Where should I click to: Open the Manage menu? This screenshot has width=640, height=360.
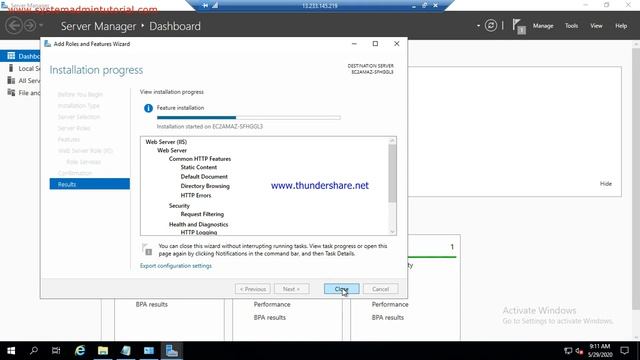pos(543,26)
